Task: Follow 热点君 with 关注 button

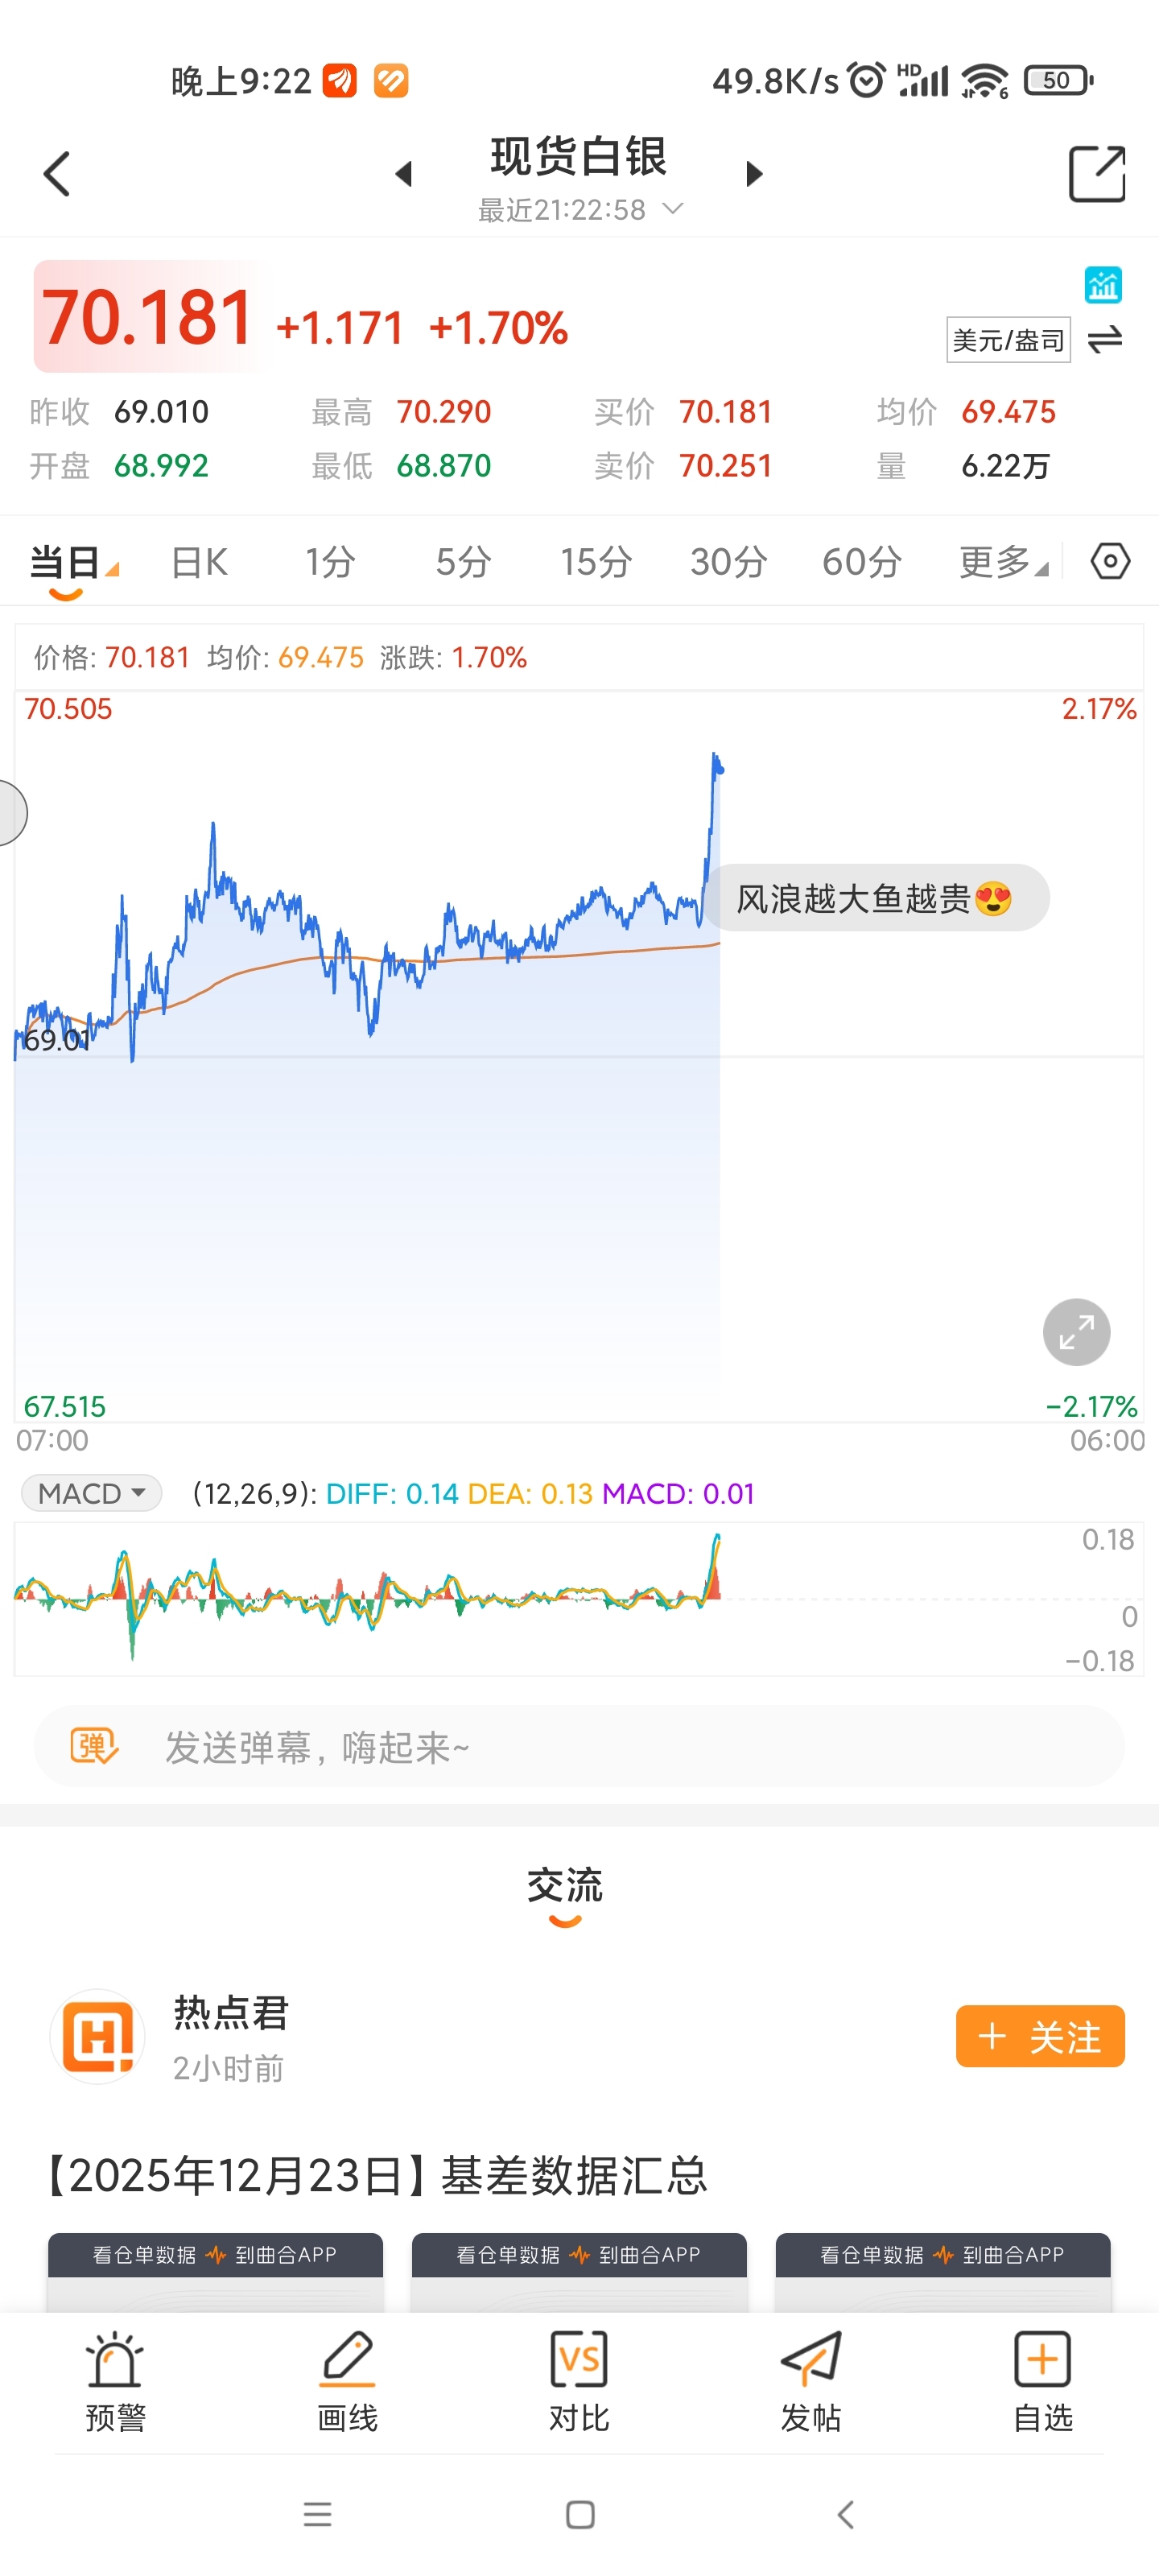Action: pos(1039,2036)
